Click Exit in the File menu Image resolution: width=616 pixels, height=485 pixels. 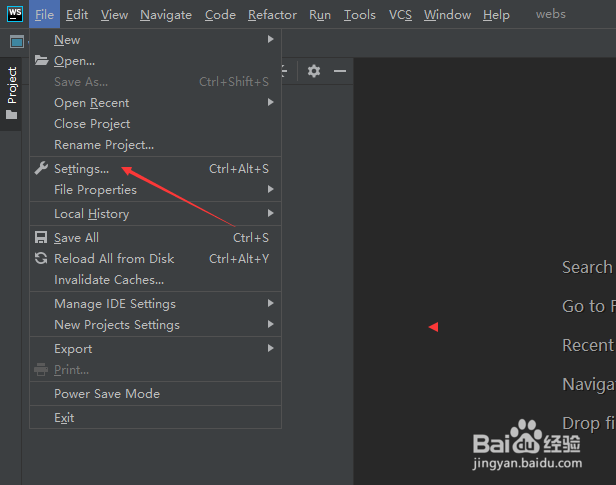(156, 417)
